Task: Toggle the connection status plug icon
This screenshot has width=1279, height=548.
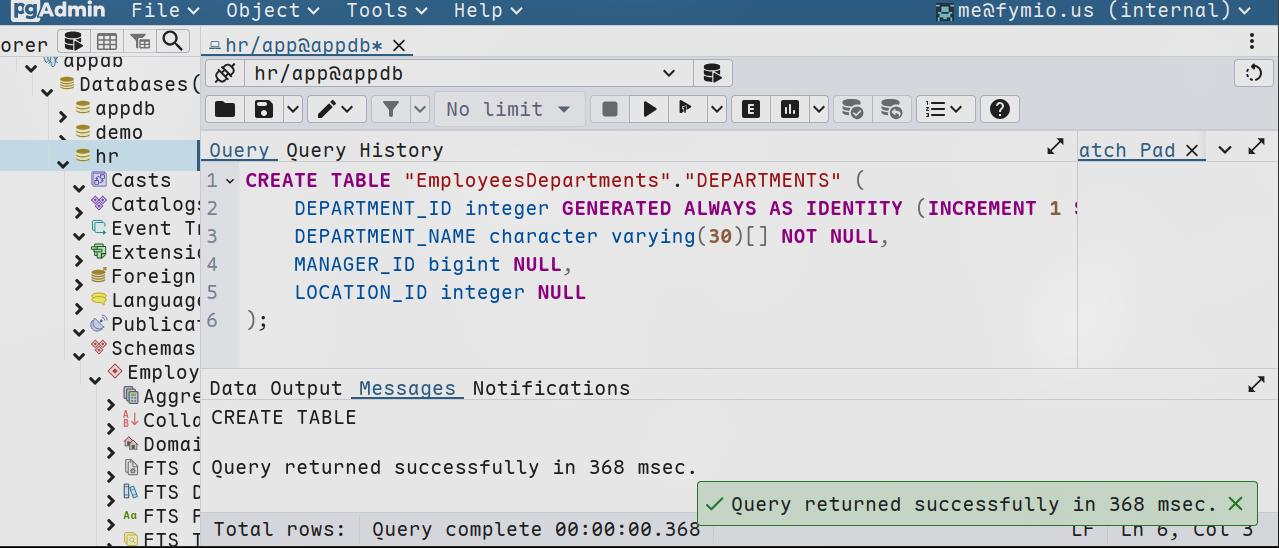Action: point(225,73)
